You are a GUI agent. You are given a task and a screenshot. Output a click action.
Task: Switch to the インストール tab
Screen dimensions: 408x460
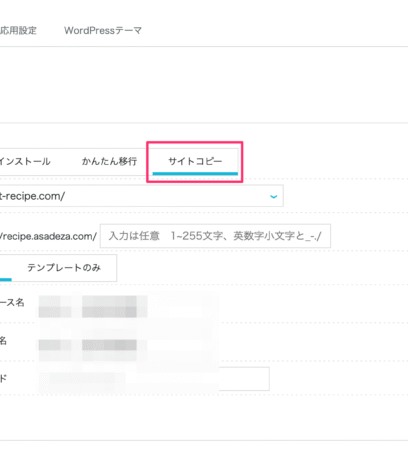pos(25,161)
